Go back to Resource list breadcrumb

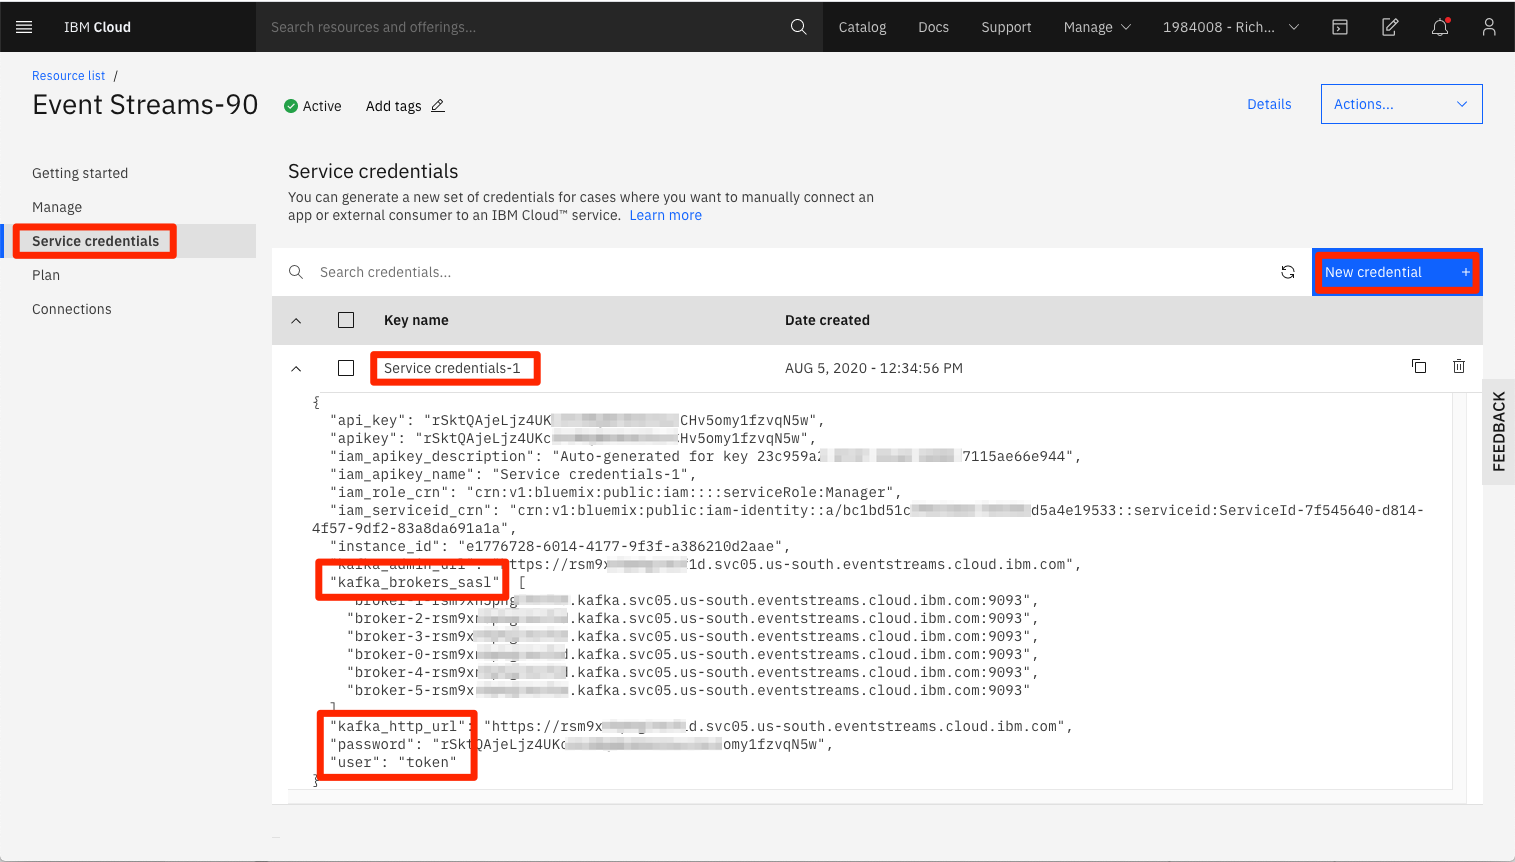(x=68, y=75)
